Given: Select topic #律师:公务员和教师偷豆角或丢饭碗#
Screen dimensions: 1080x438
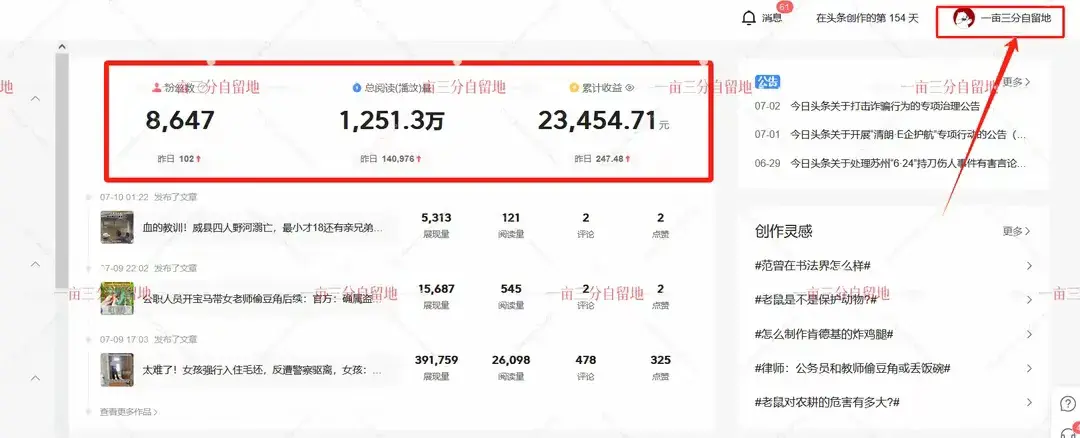Looking at the screenshot, I should pyautogui.click(x=853, y=368).
